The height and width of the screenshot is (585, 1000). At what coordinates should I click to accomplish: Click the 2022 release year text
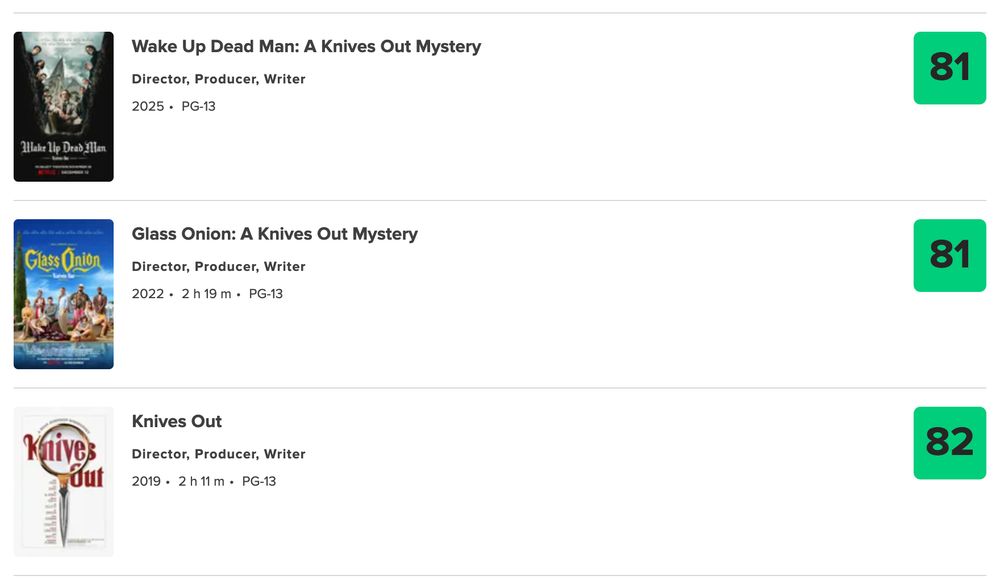[147, 293]
